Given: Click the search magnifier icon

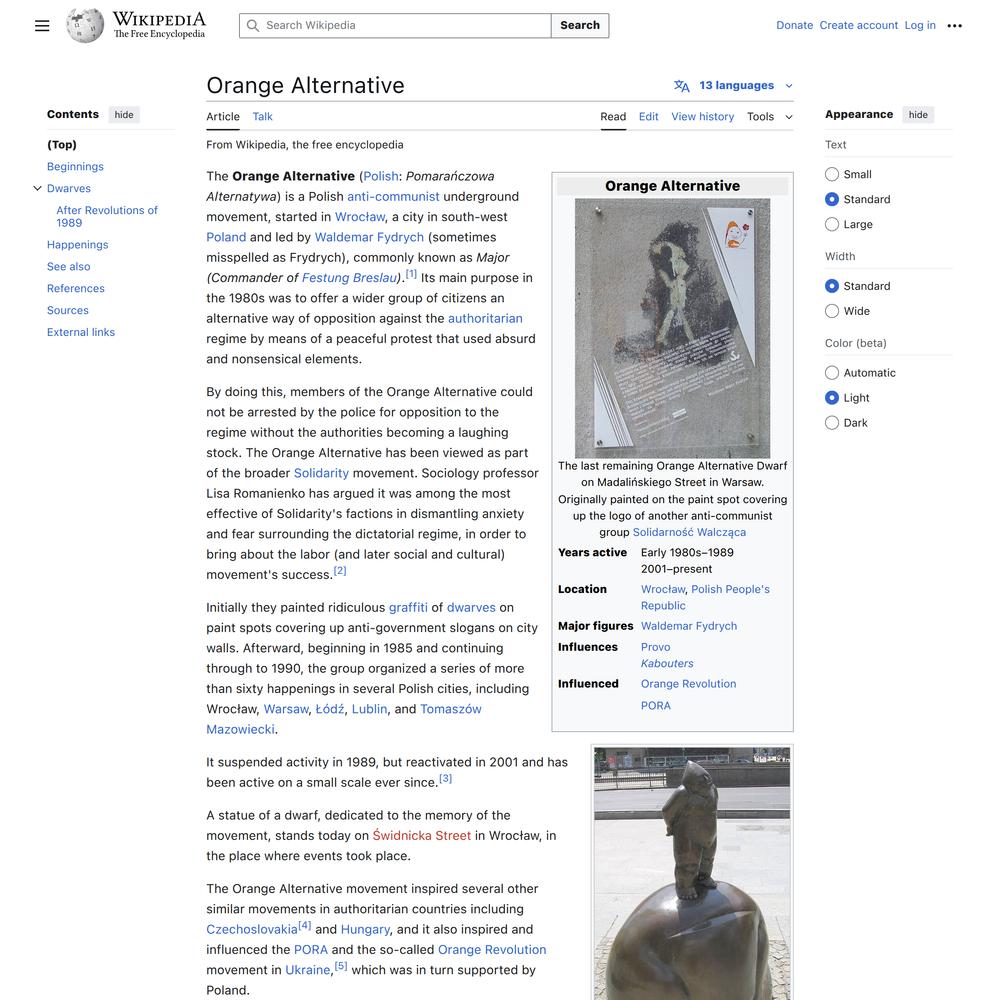Looking at the screenshot, I should (x=253, y=26).
